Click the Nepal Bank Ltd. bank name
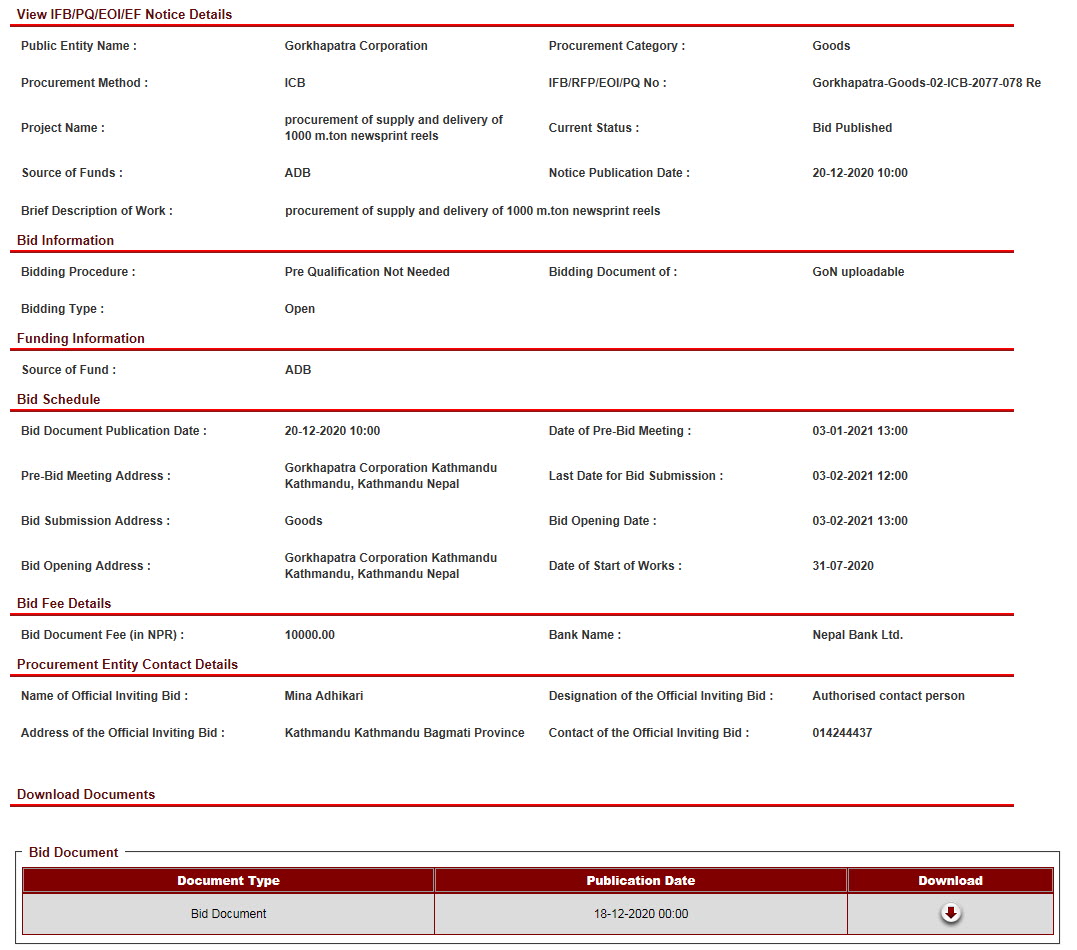Image resolution: width=1077 pixels, height=950 pixels. click(857, 635)
